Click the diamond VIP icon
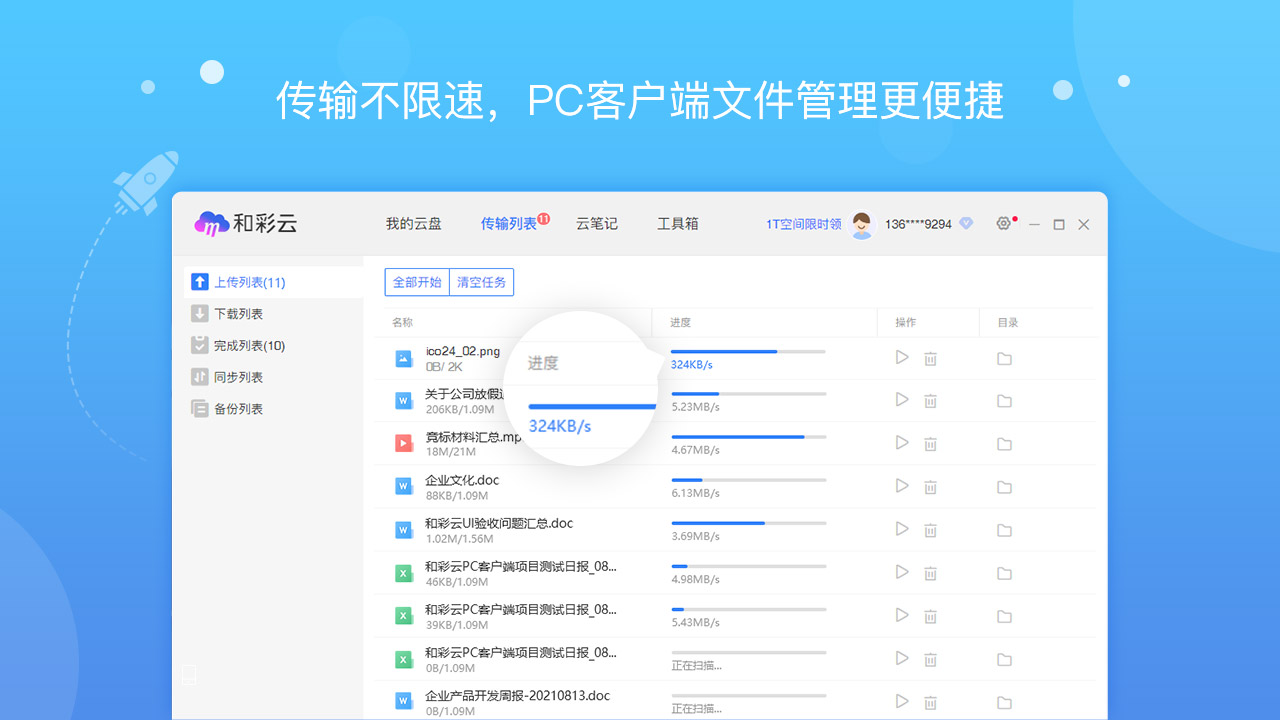Viewport: 1280px width, 720px height. 965,224
